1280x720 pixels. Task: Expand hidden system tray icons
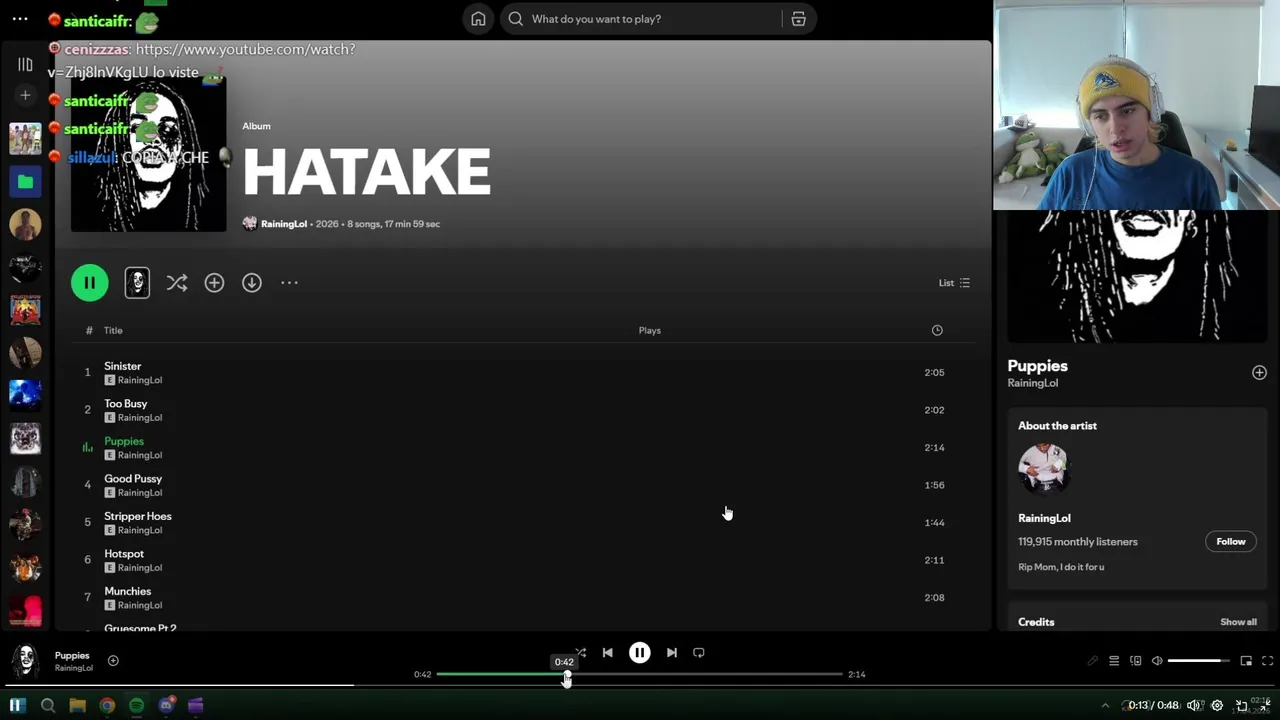click(1105, 706)
